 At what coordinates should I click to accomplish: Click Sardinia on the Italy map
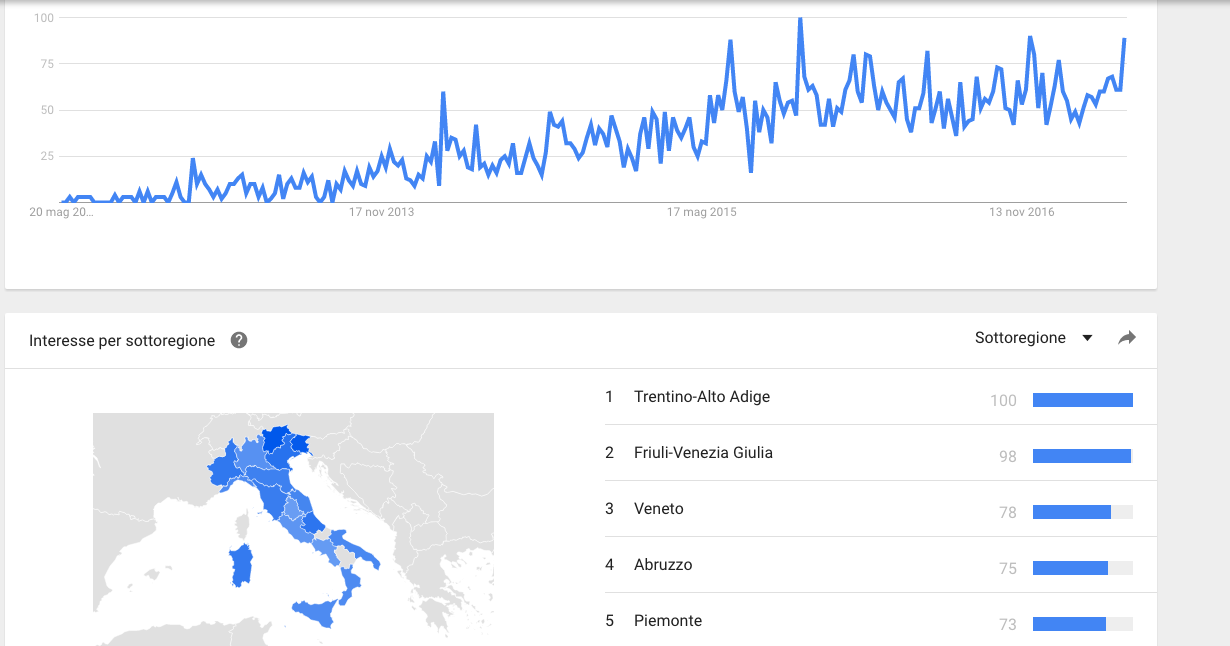pos(241,567)
